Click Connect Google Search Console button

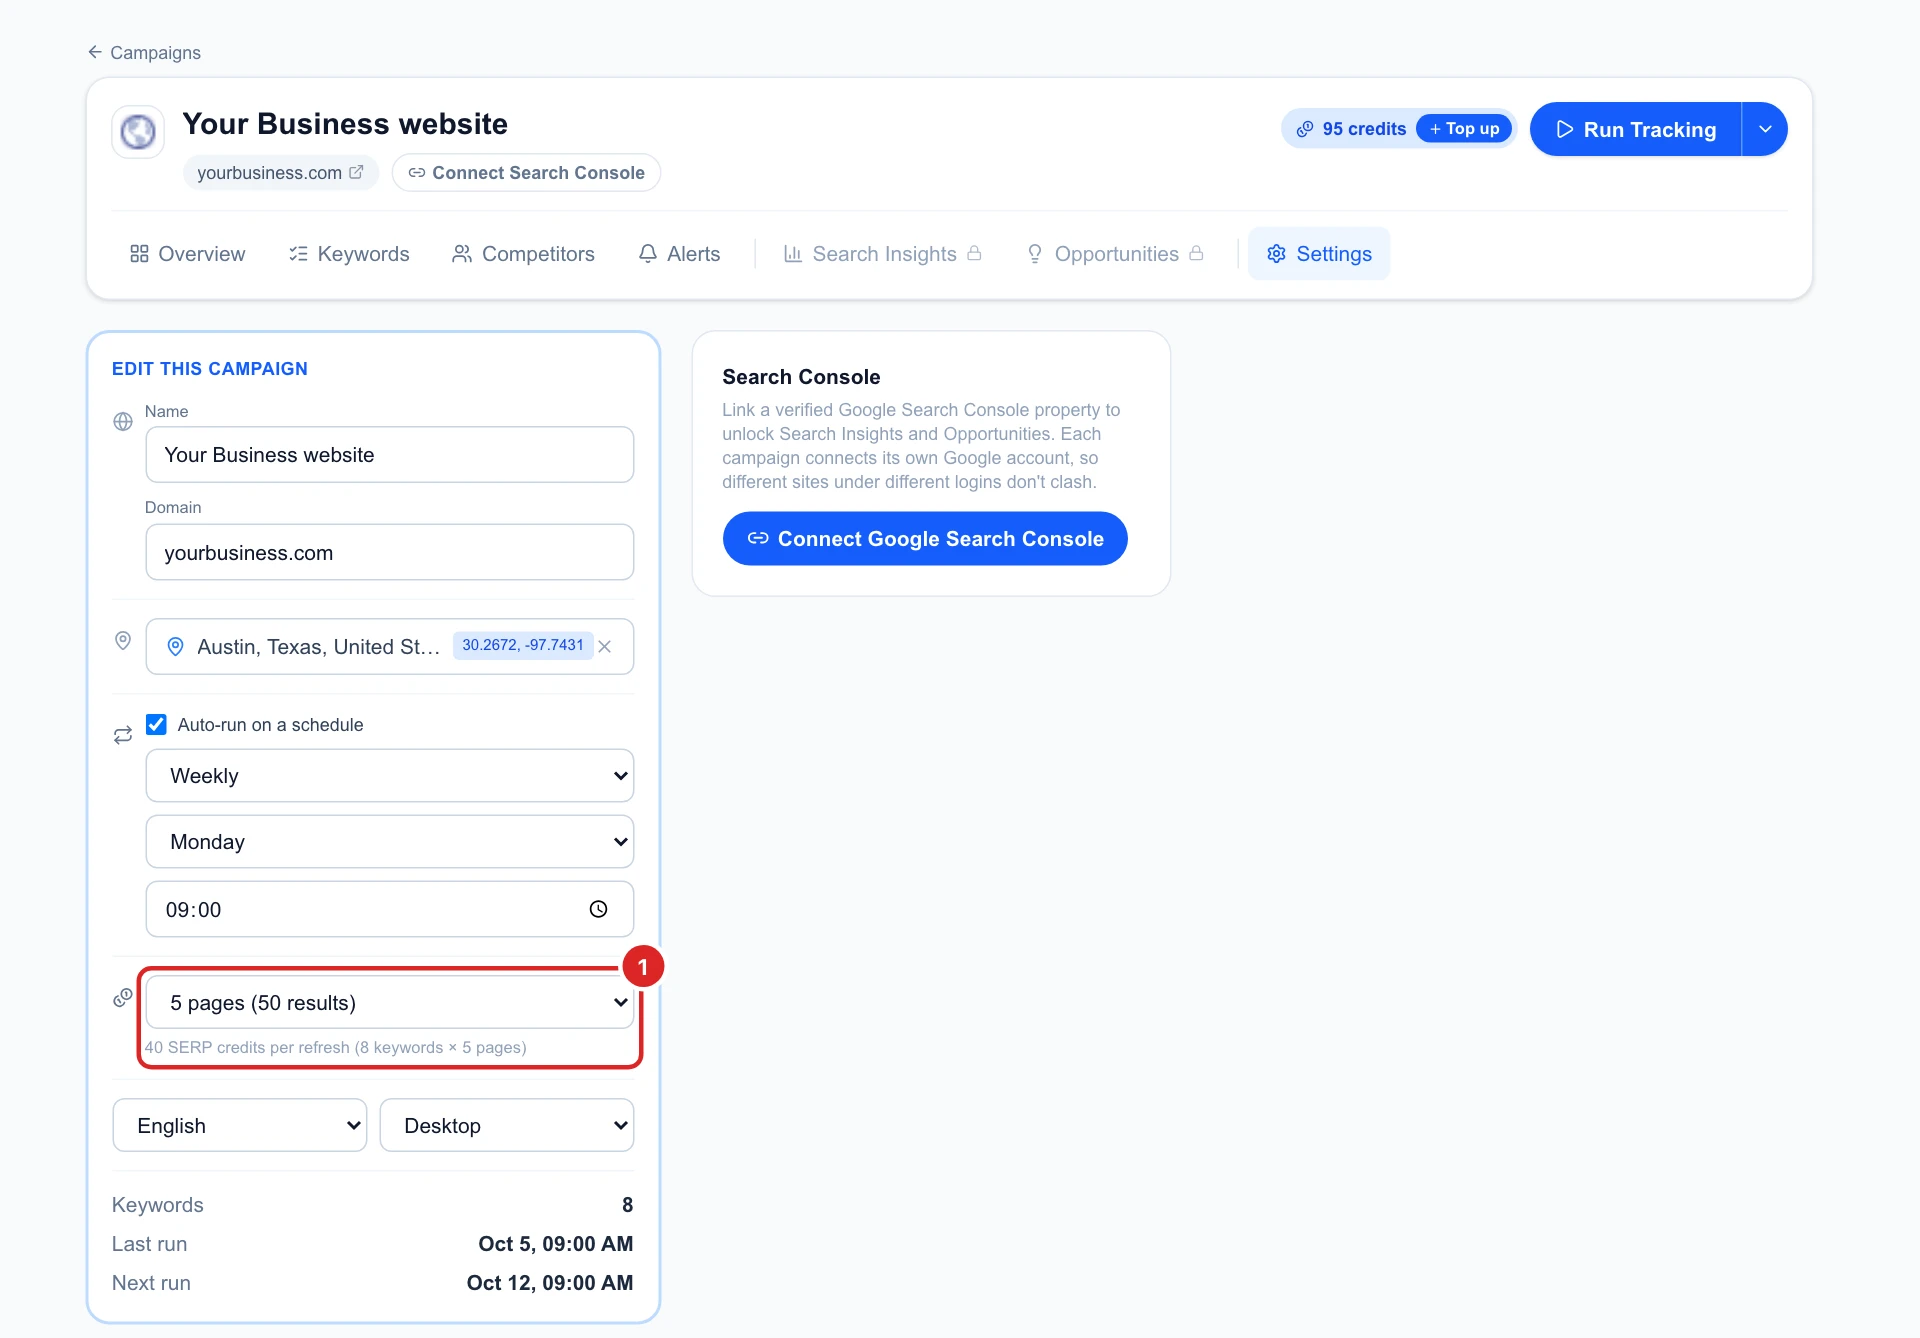click(925, 539)
